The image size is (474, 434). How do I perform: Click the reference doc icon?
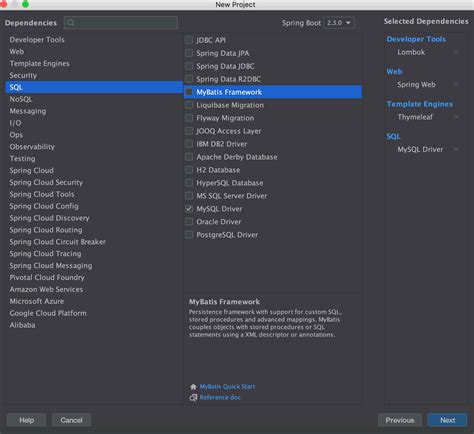tap(193, 398)
